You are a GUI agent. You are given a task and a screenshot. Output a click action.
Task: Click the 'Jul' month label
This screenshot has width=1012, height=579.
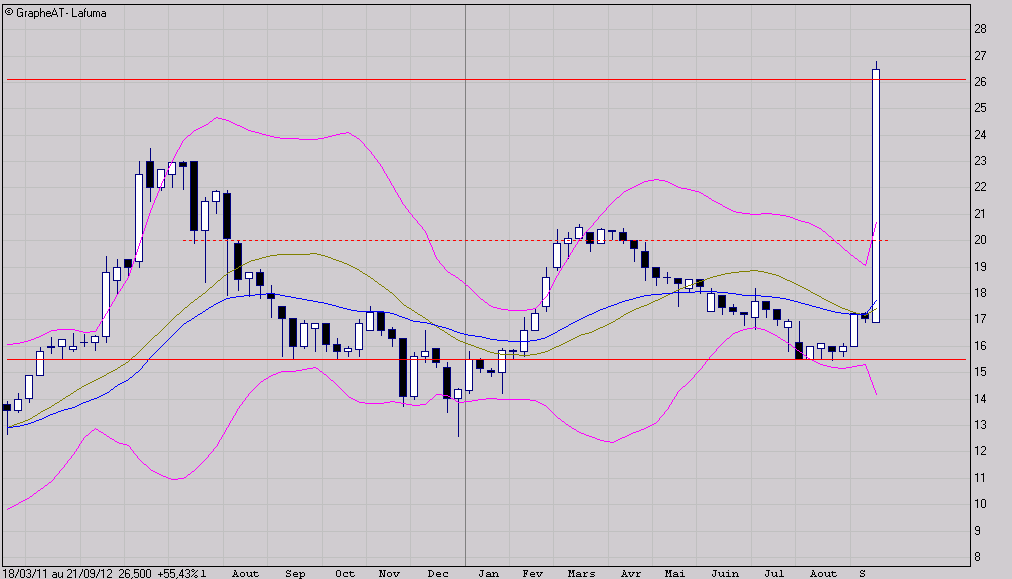(x=774, y=573)
